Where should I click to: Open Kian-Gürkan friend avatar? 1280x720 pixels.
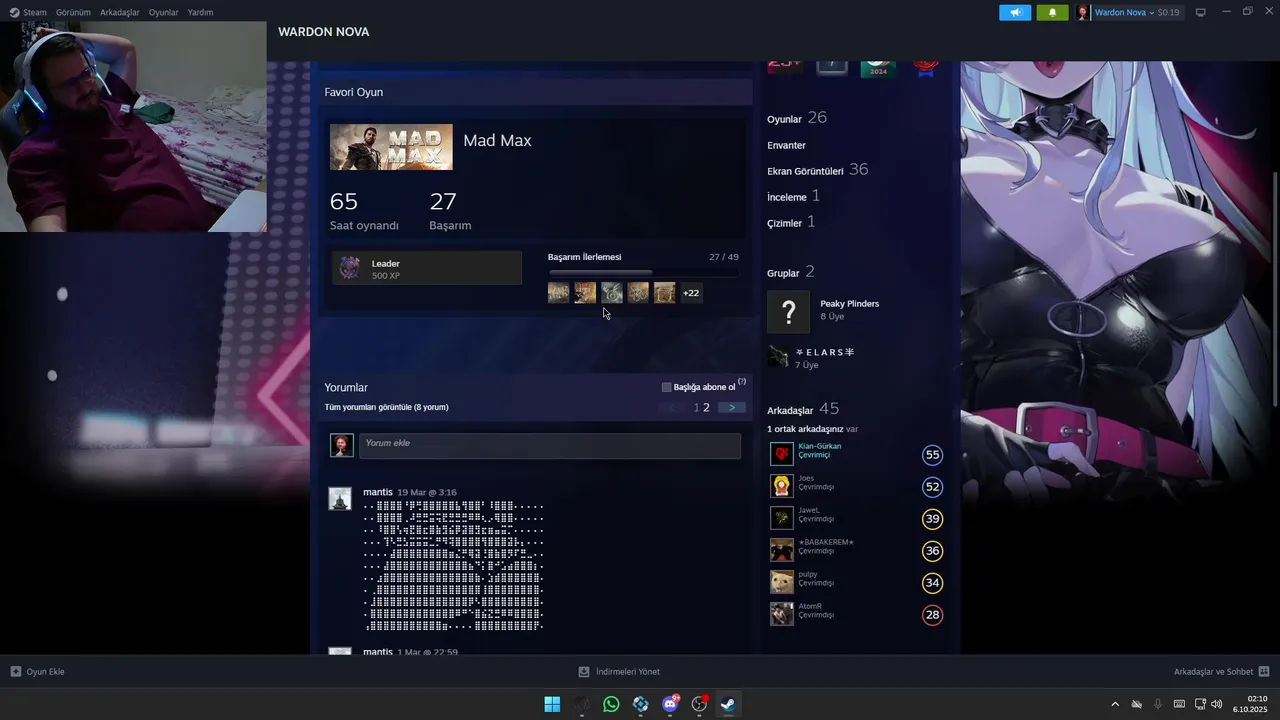click(782, 454)
